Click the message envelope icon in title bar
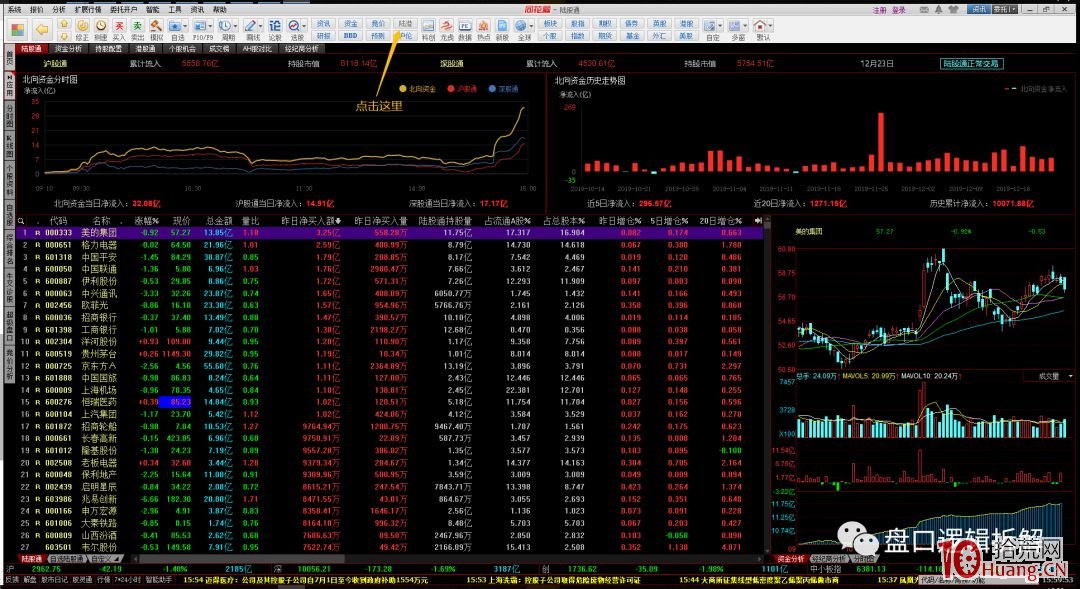Viewport: 1080px width, 589px height. (924, 10)
